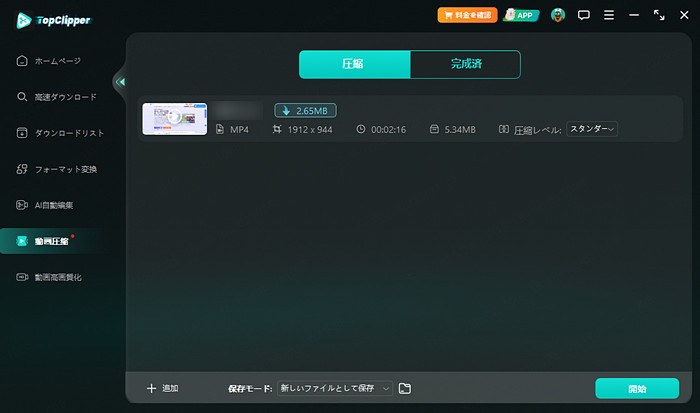Open 高速ダウンロード in the sidebar
Image resolution: width=700 pixels, height=413 pixels.
click(56, 97)
